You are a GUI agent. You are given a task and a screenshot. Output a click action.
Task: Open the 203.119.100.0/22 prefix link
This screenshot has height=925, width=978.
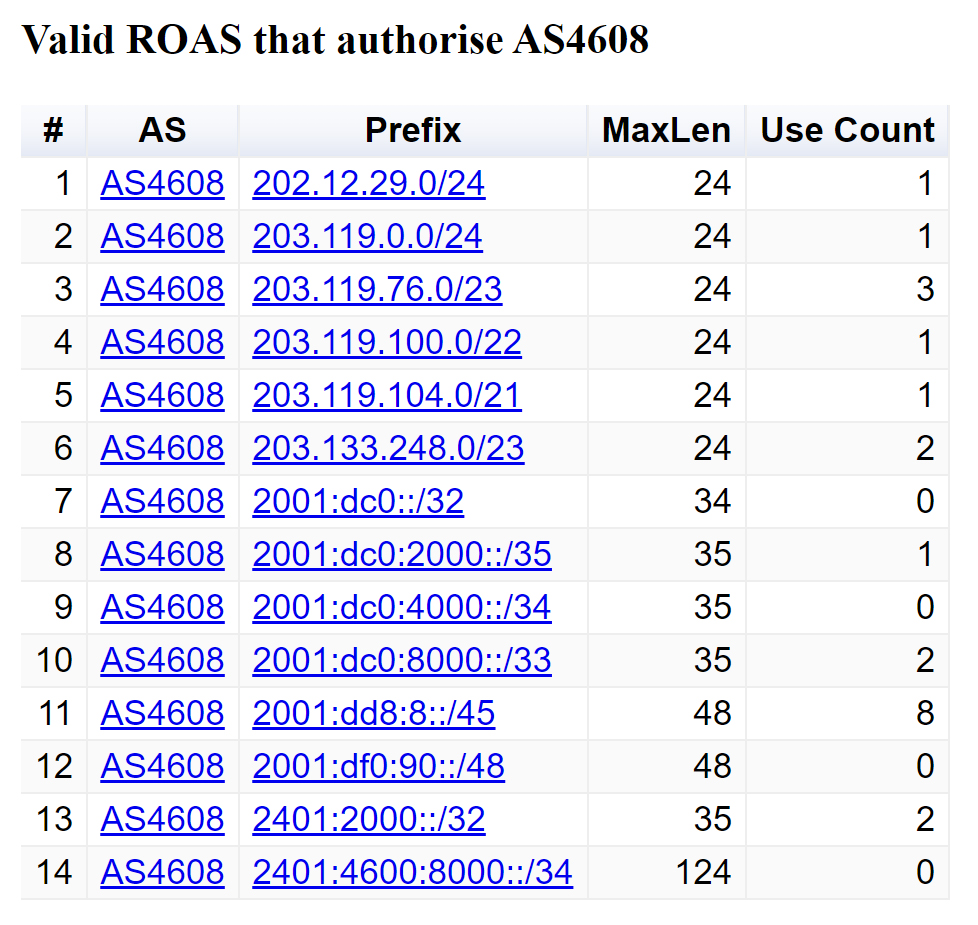386,342
